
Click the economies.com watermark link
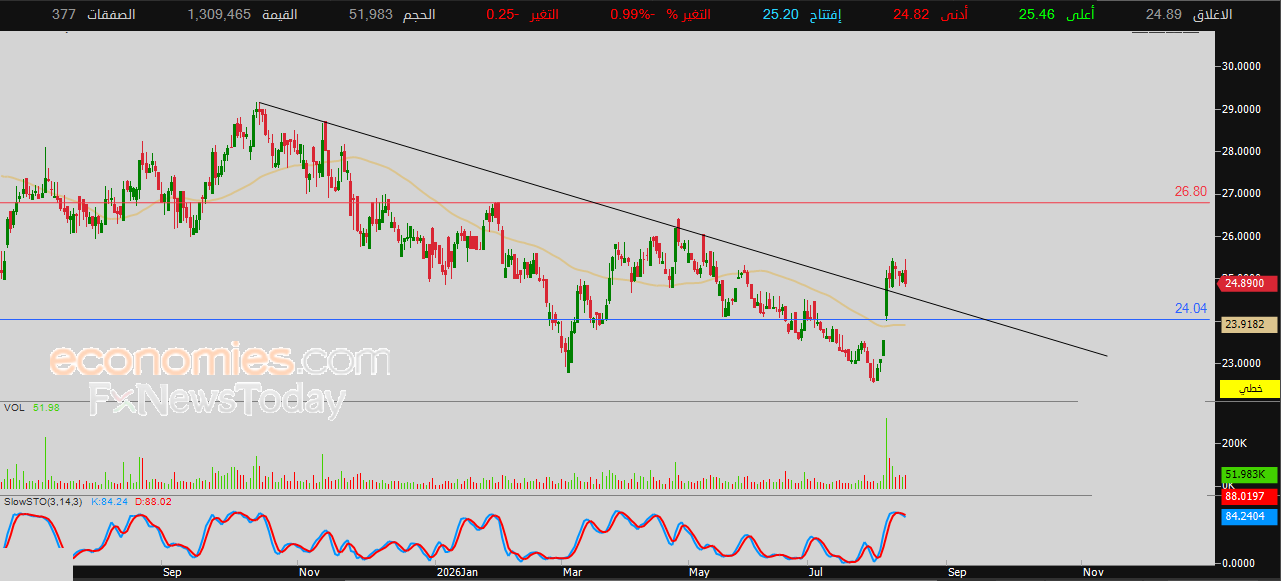[x=219, y=360]
